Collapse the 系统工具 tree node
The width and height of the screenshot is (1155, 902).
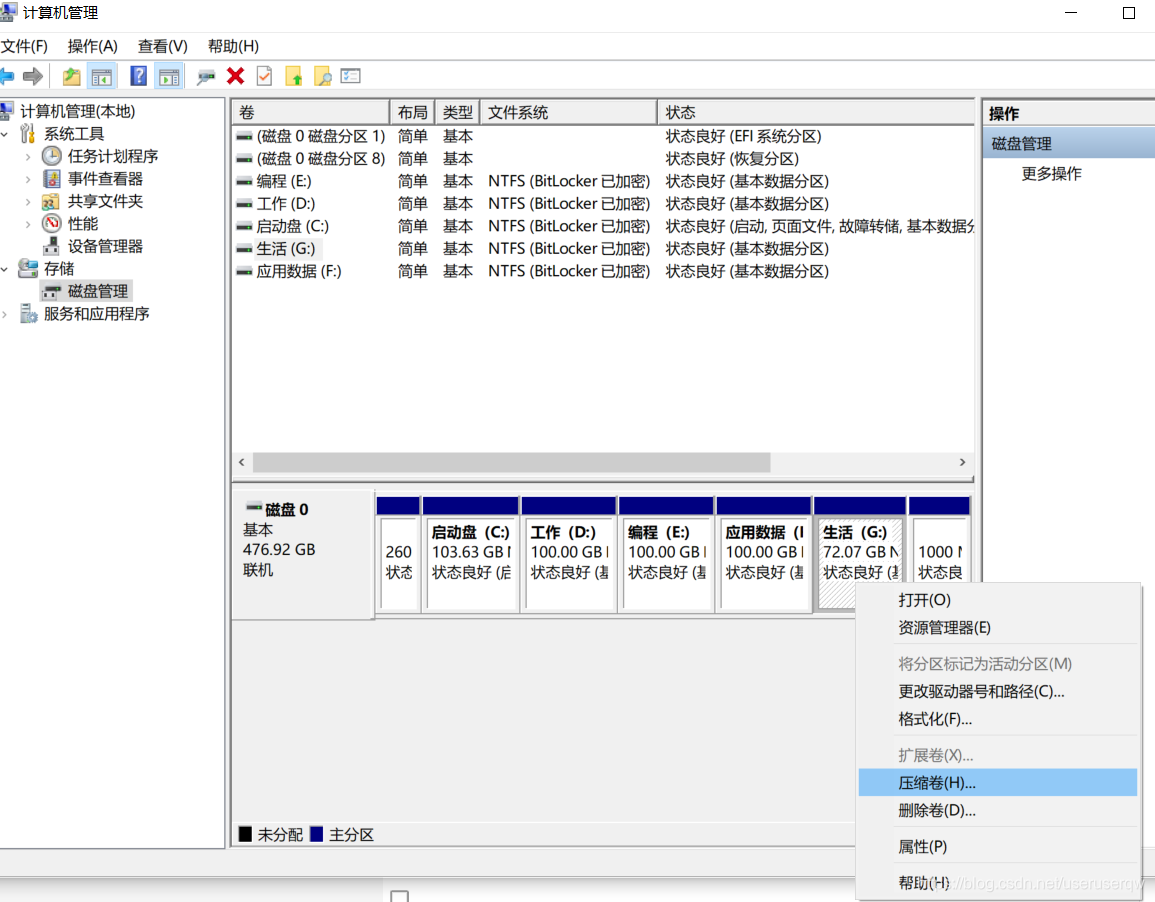click(5, 134)
